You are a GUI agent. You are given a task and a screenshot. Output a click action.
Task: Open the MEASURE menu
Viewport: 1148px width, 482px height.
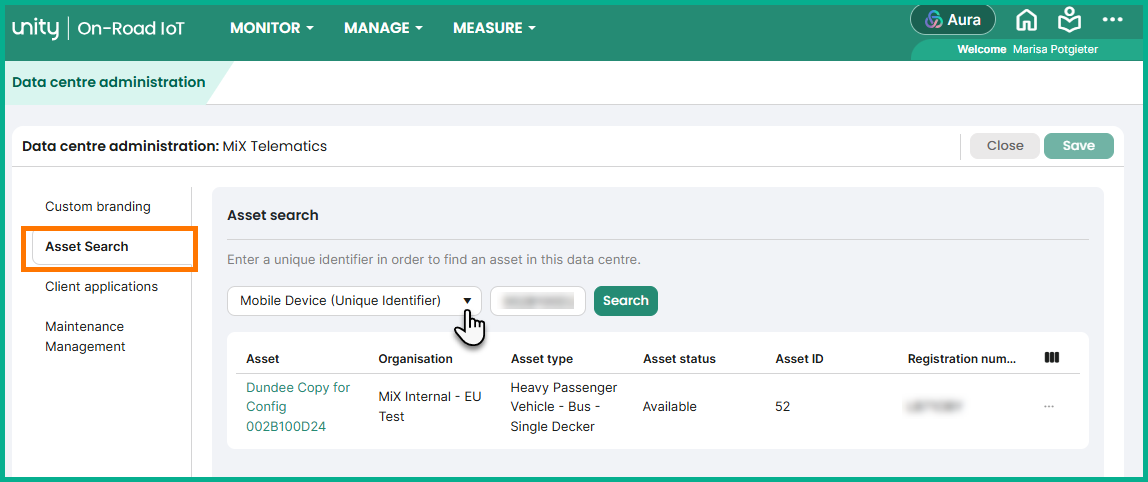[x=494, y=29]
